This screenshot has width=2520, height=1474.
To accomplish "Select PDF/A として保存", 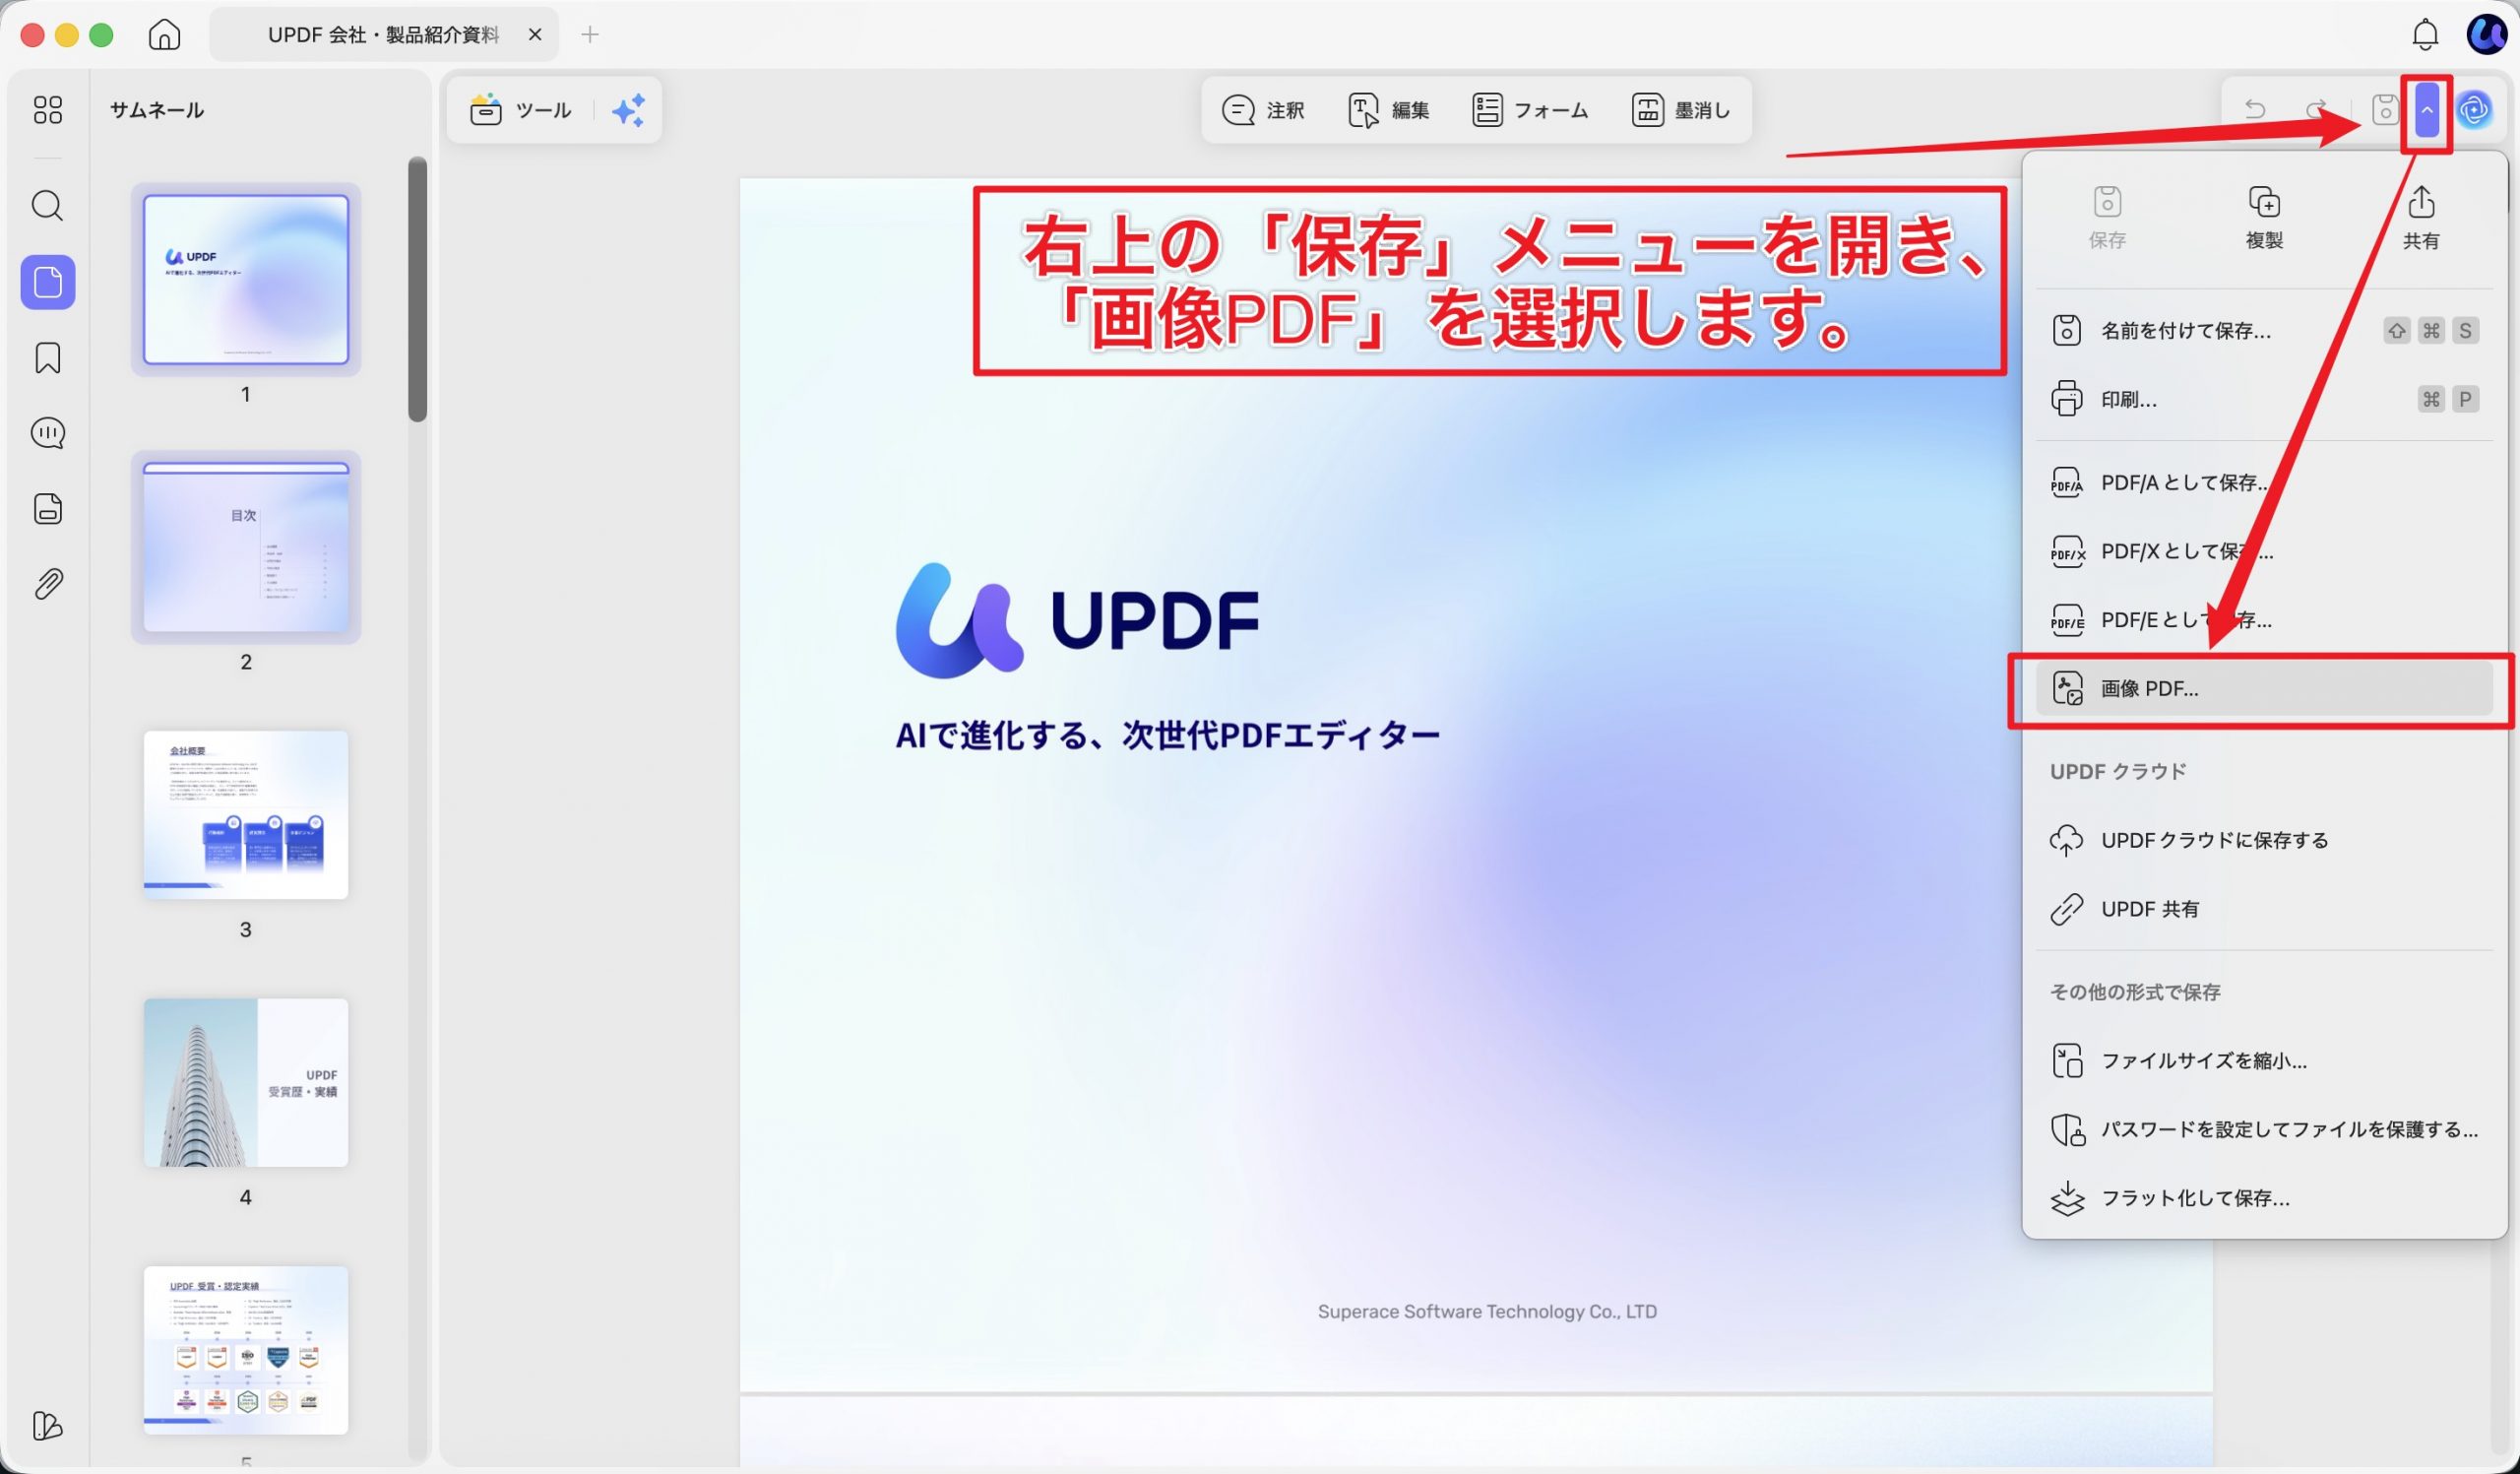I will click(2264, 483).
